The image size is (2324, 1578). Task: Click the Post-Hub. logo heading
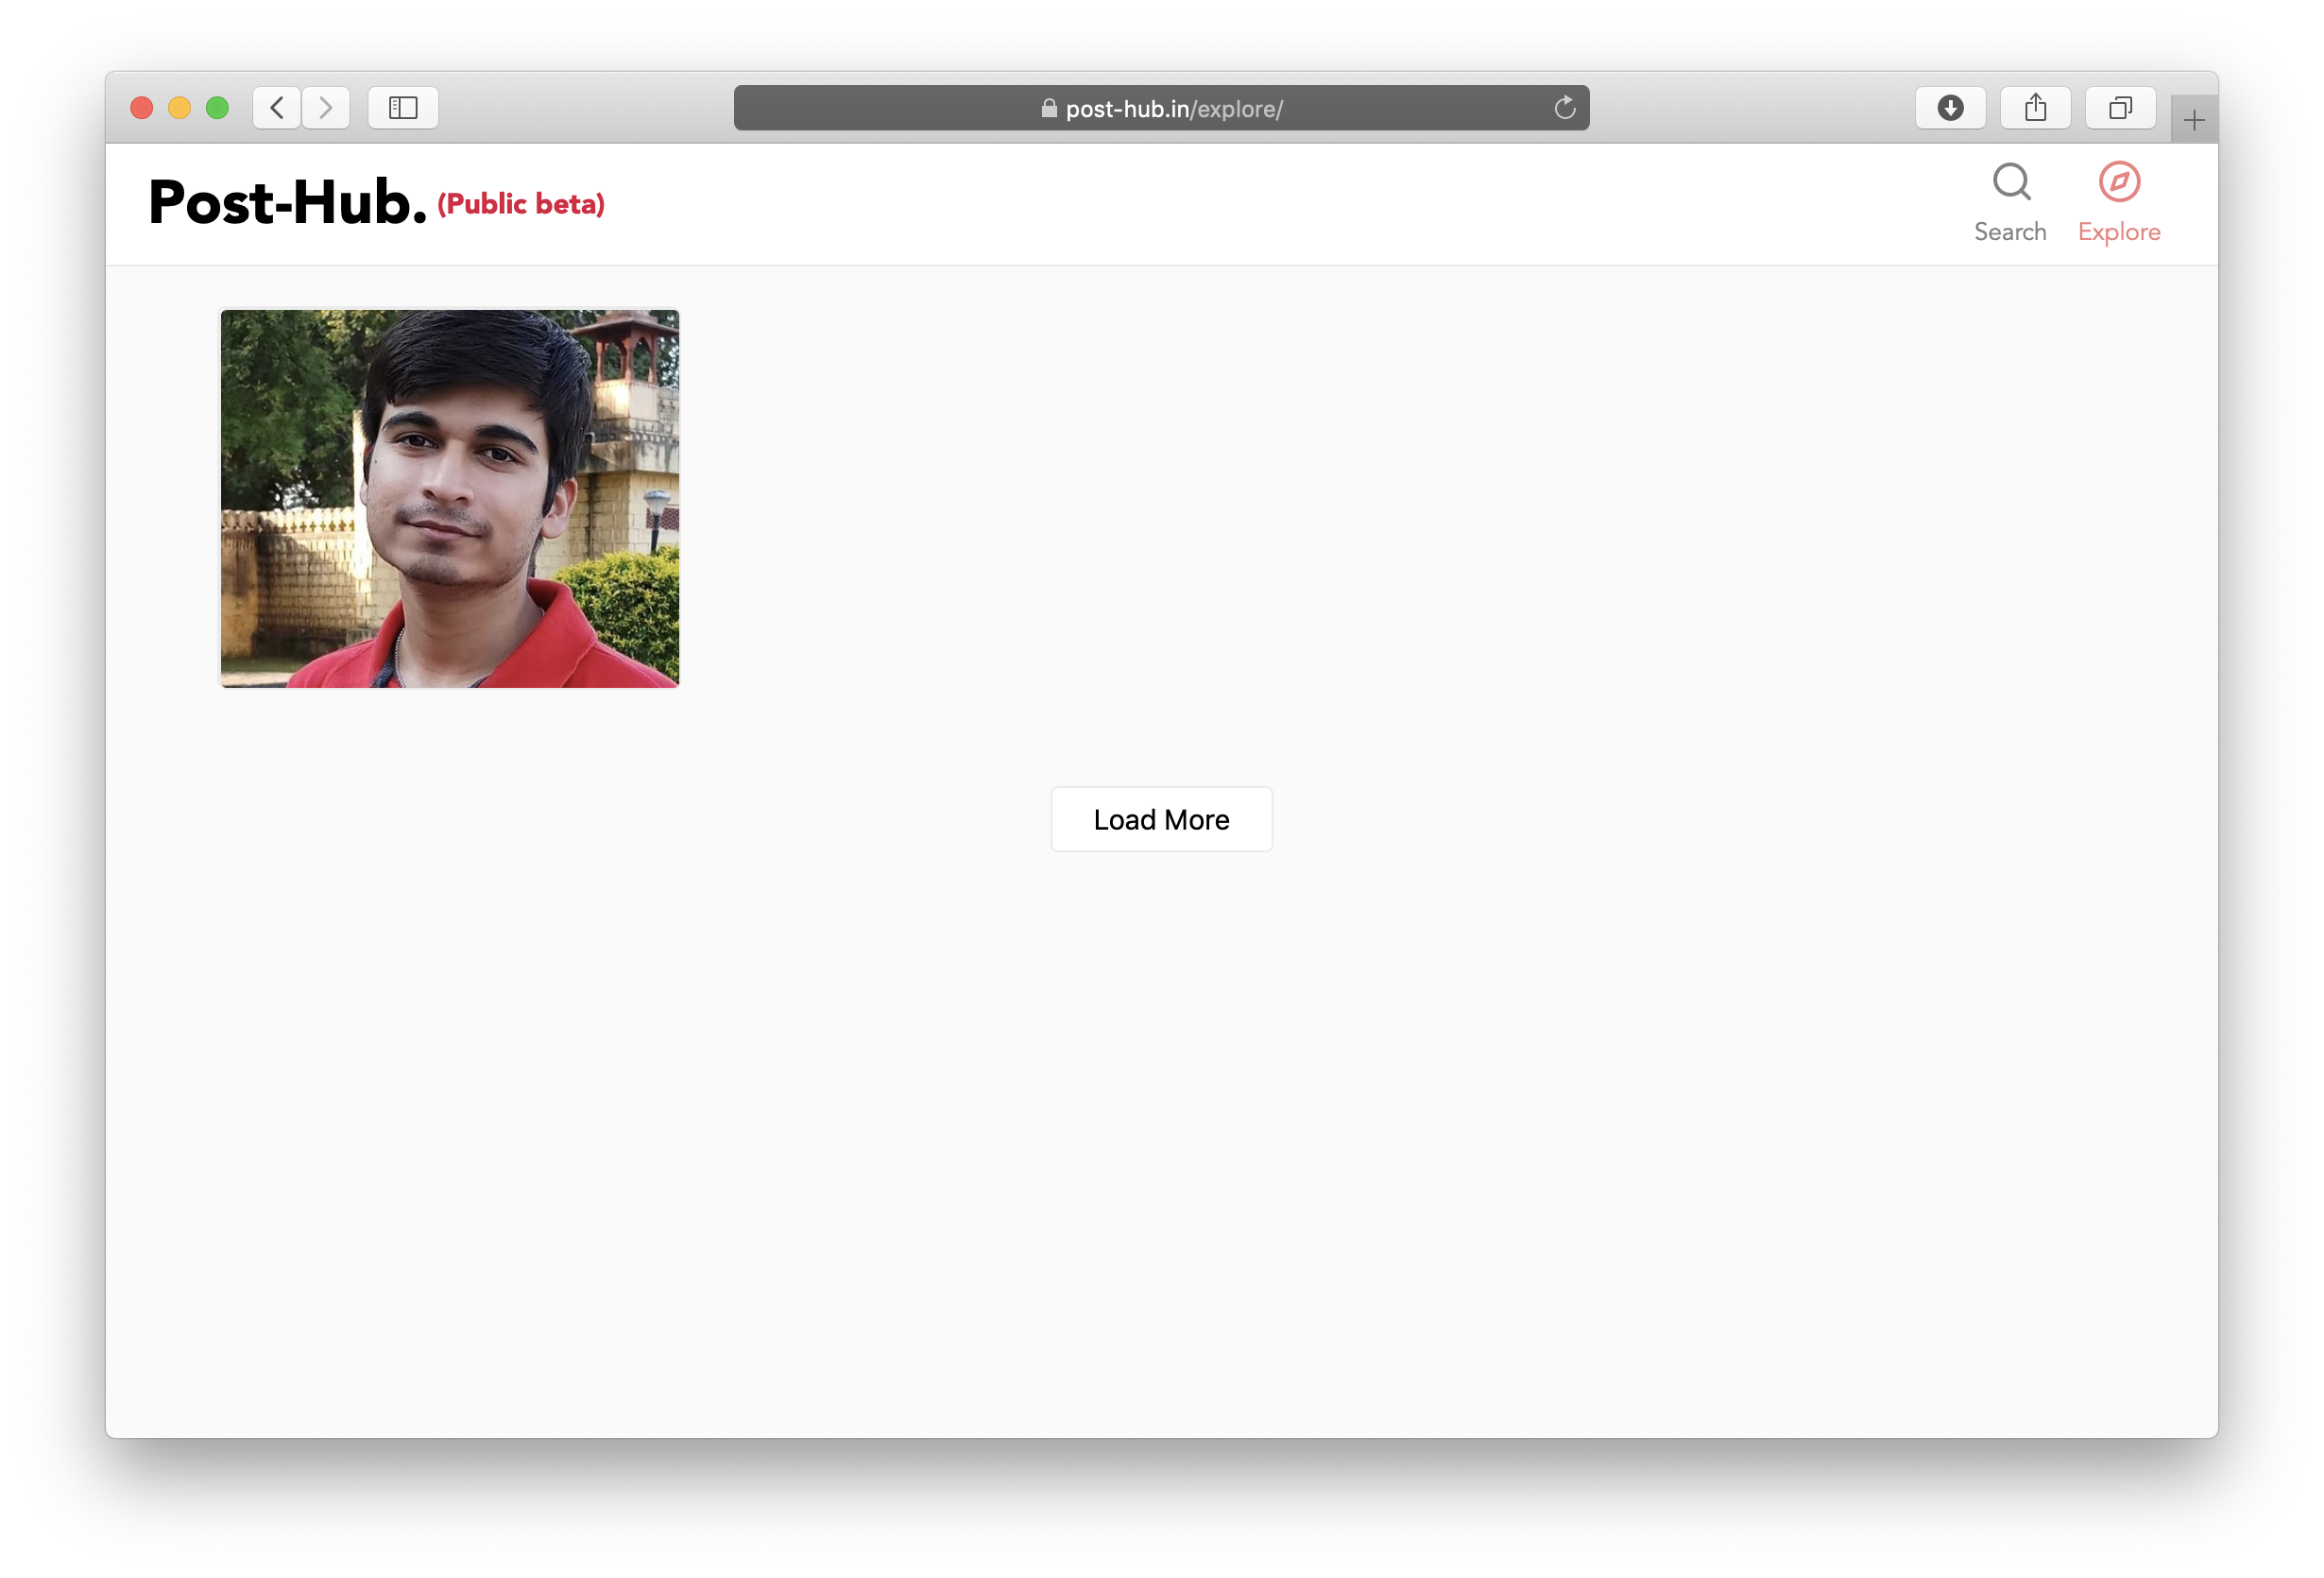click(x=287, y=203)
